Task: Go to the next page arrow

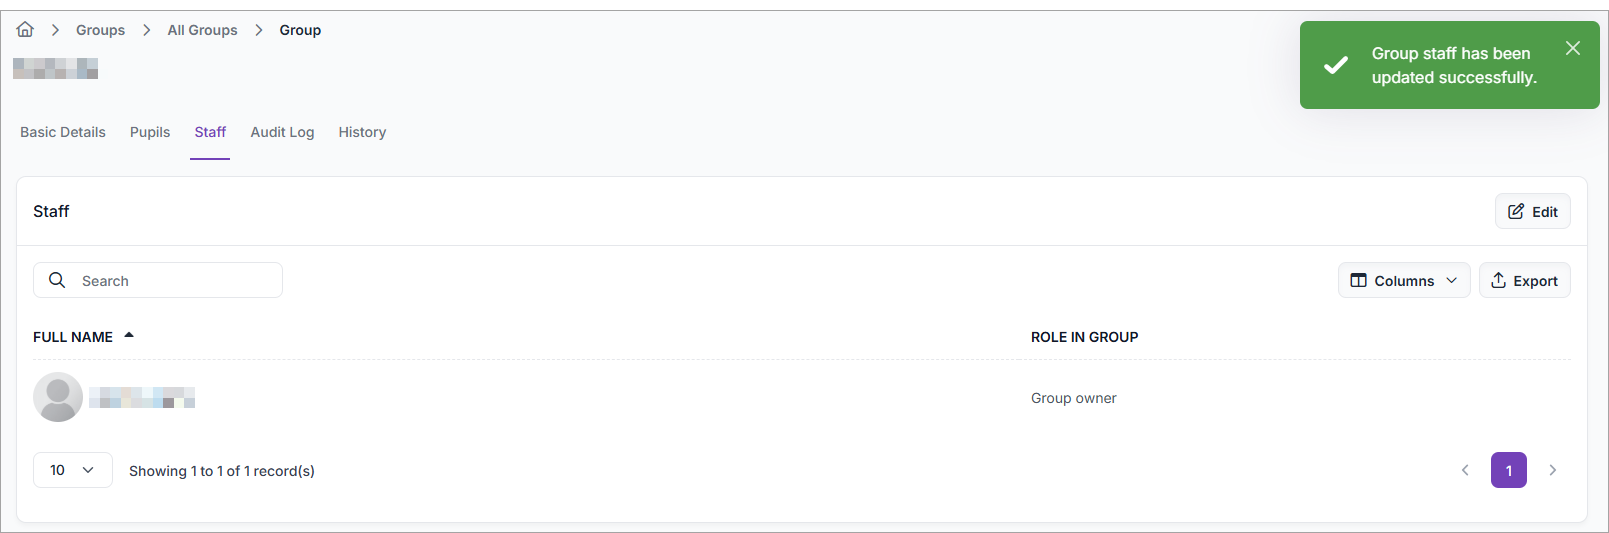Action: click(1553, 470)
